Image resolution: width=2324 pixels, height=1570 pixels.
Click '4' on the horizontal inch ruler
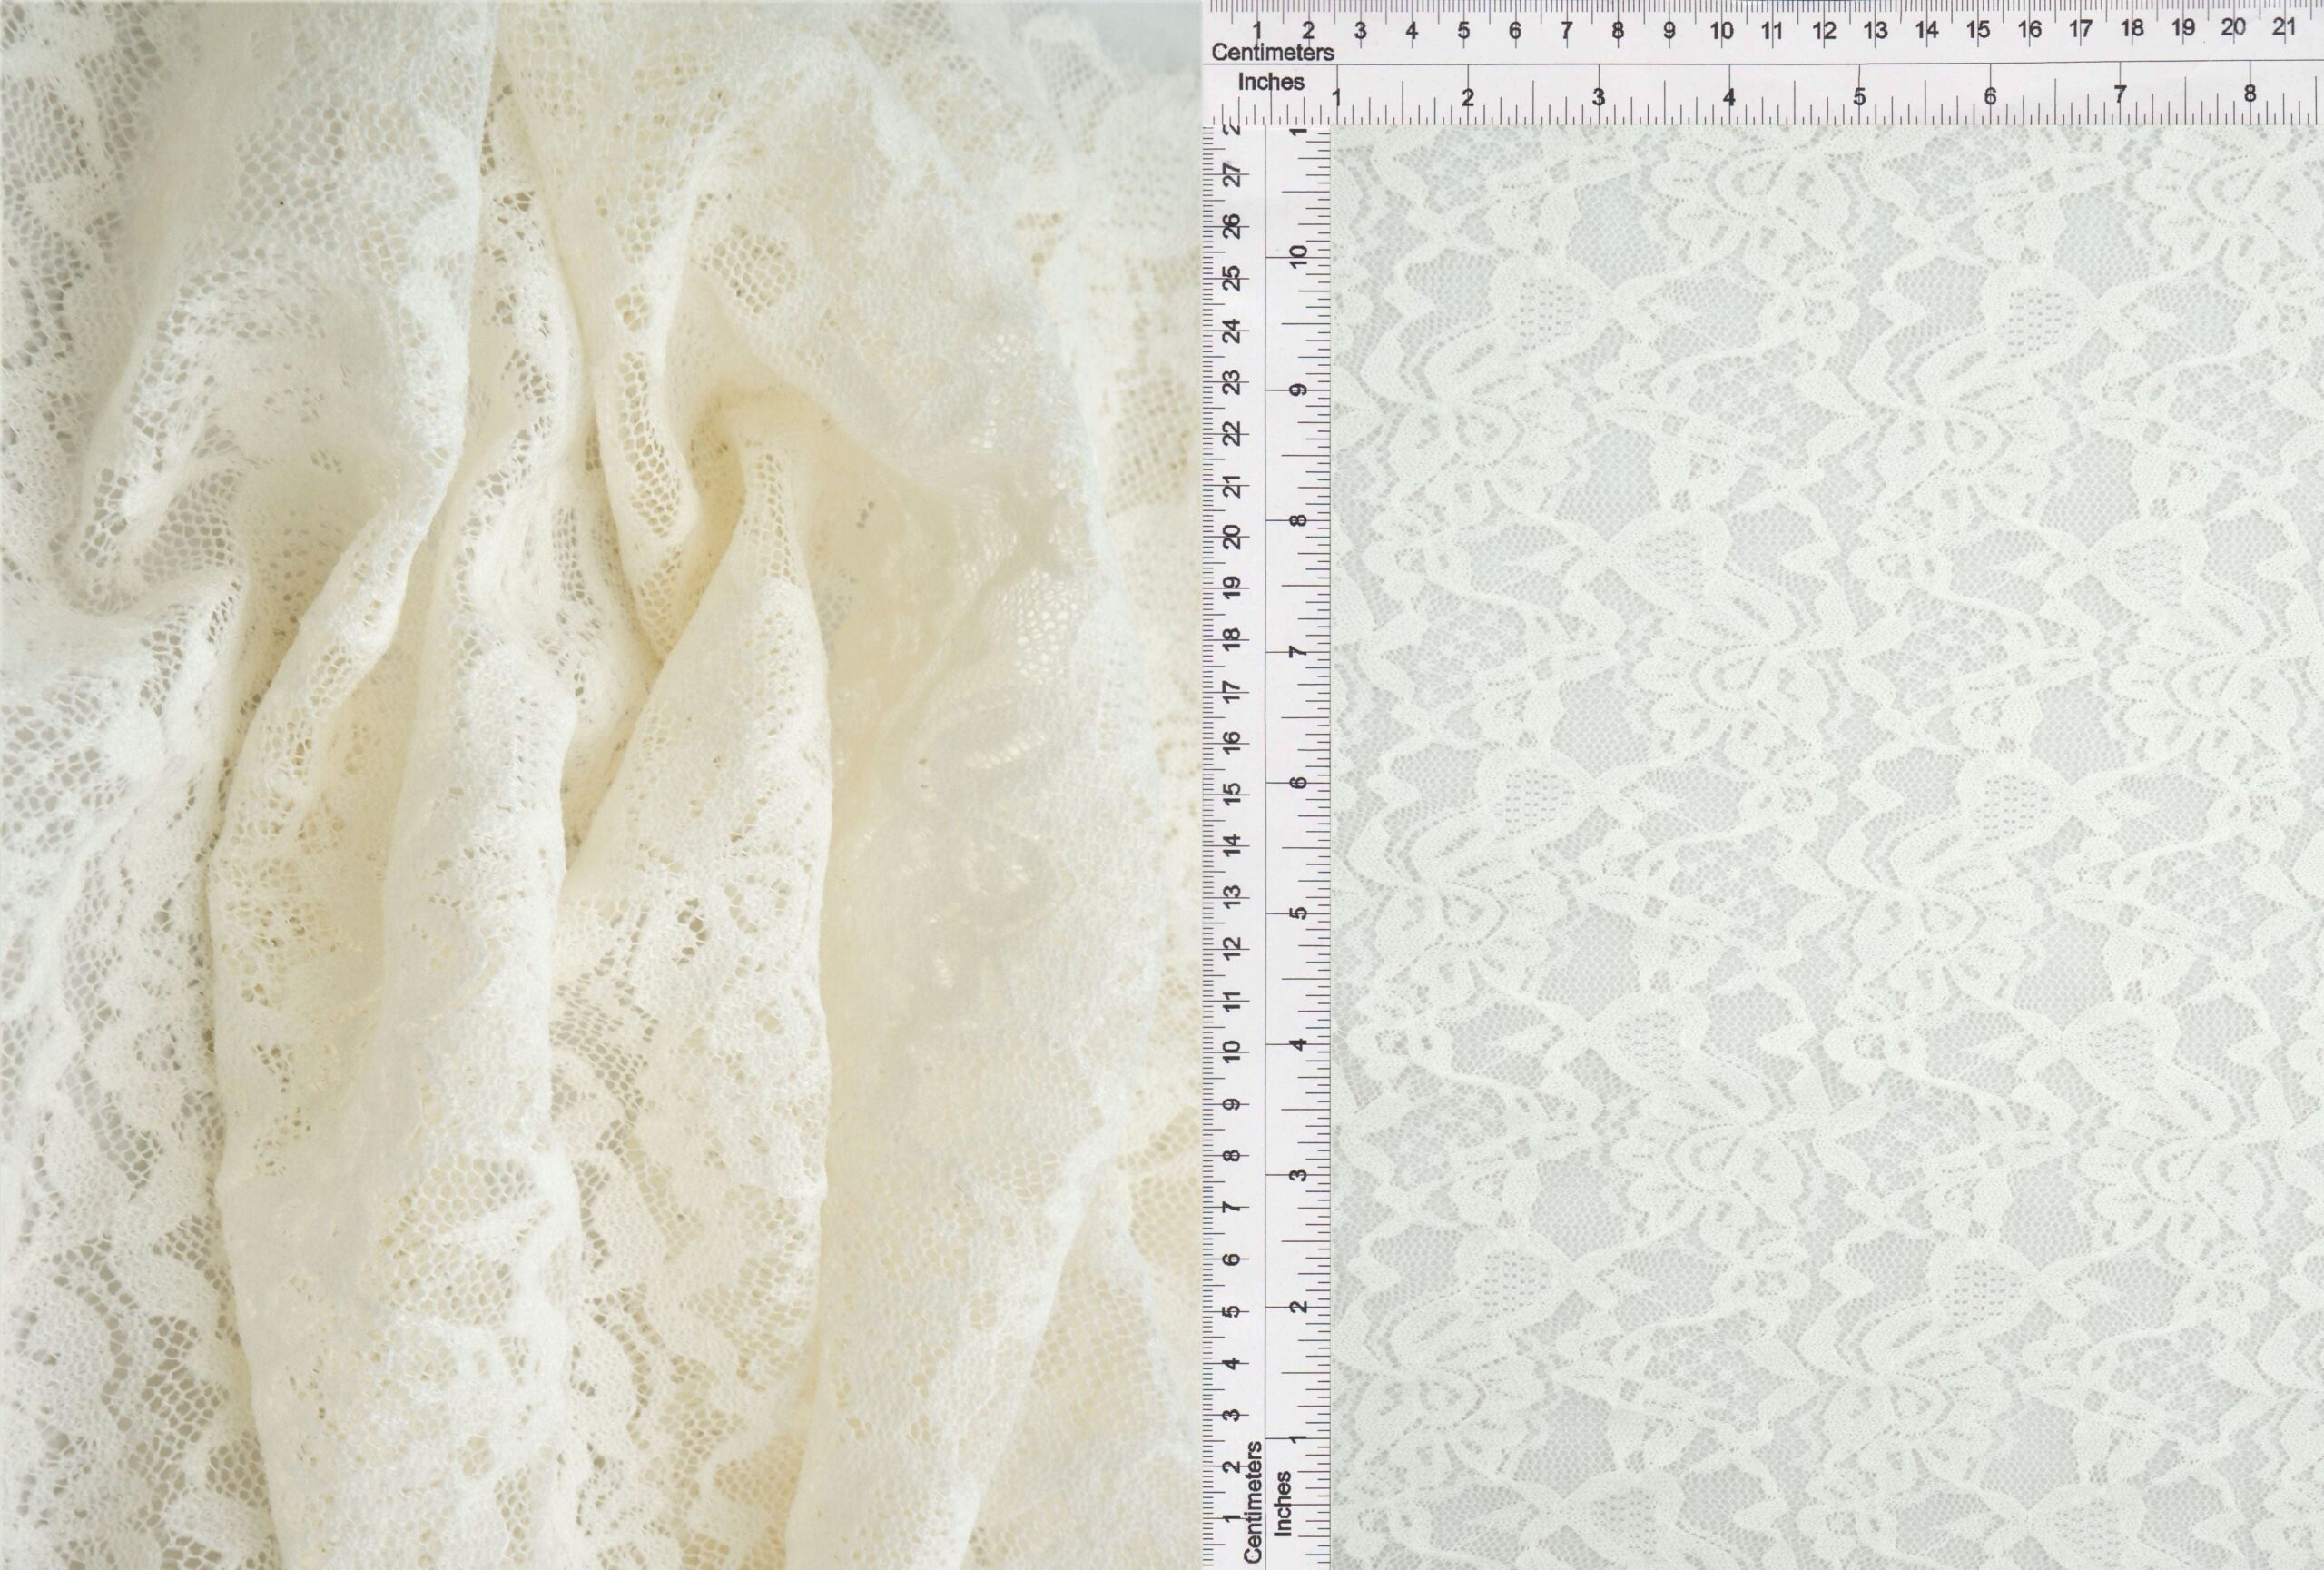point(1729,97)
